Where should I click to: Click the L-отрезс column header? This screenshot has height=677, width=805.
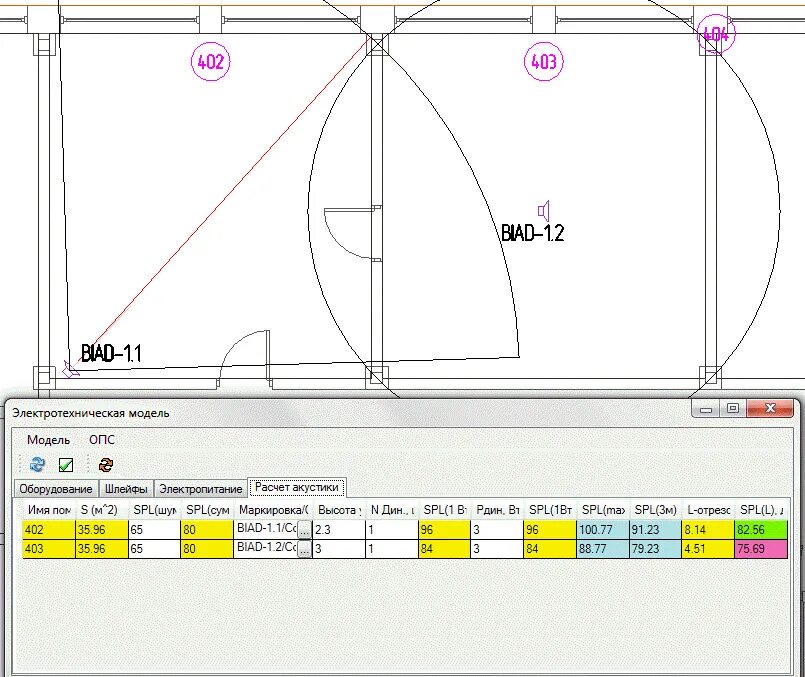tap(708, 510)
